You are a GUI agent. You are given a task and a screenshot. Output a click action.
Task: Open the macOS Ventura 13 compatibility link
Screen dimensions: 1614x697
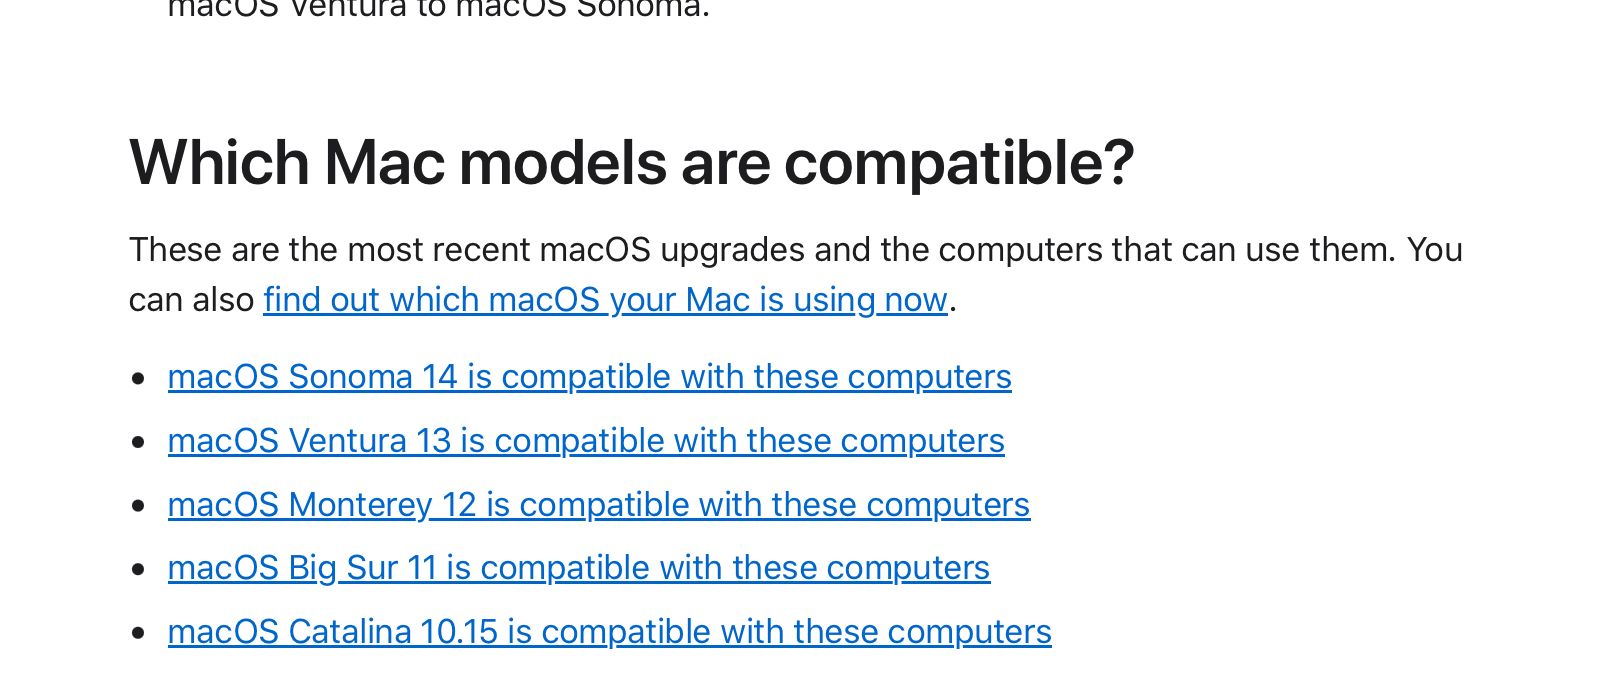(586, 441)
